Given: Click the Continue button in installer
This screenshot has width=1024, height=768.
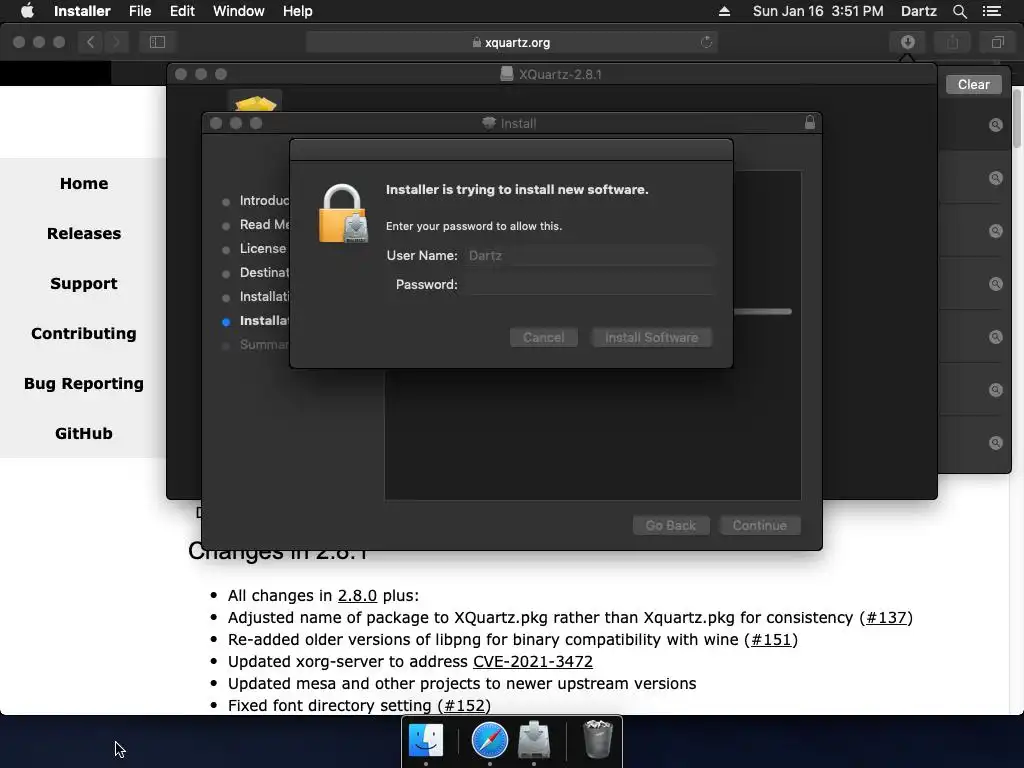Looking at the screenshot, I should tap(760, 526).
